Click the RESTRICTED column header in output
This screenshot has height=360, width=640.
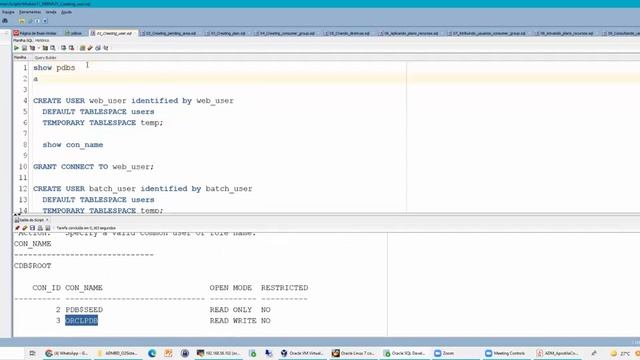[x=284, y=288]
